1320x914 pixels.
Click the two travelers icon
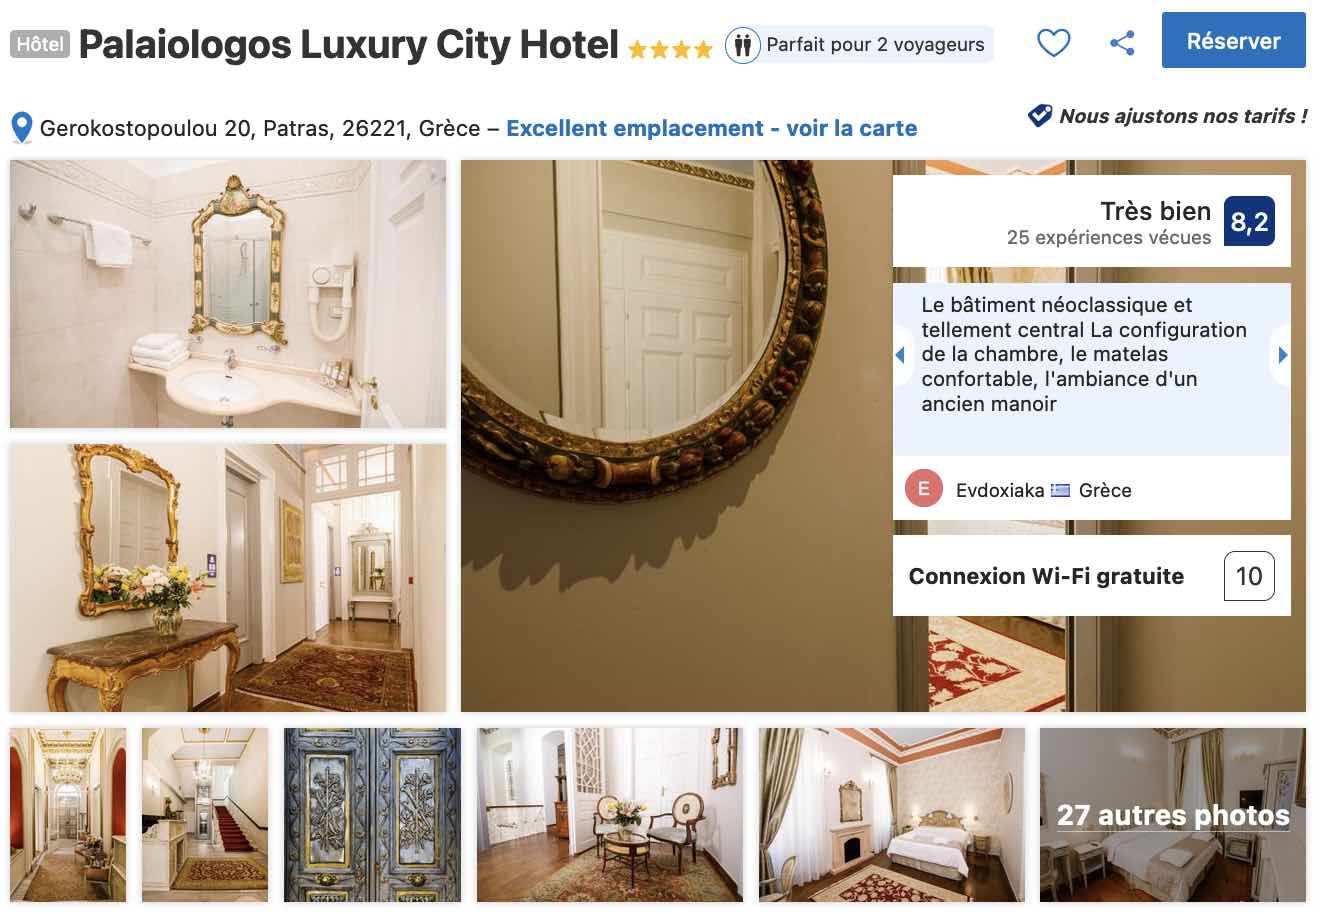[742, 45]
